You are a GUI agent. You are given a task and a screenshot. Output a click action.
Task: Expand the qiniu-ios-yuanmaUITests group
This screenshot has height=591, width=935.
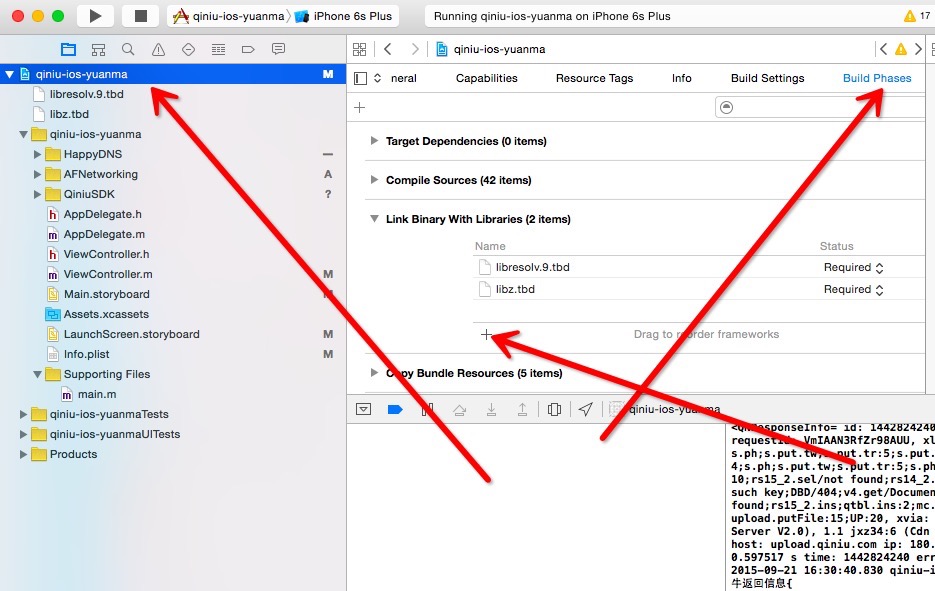(23, 434)
